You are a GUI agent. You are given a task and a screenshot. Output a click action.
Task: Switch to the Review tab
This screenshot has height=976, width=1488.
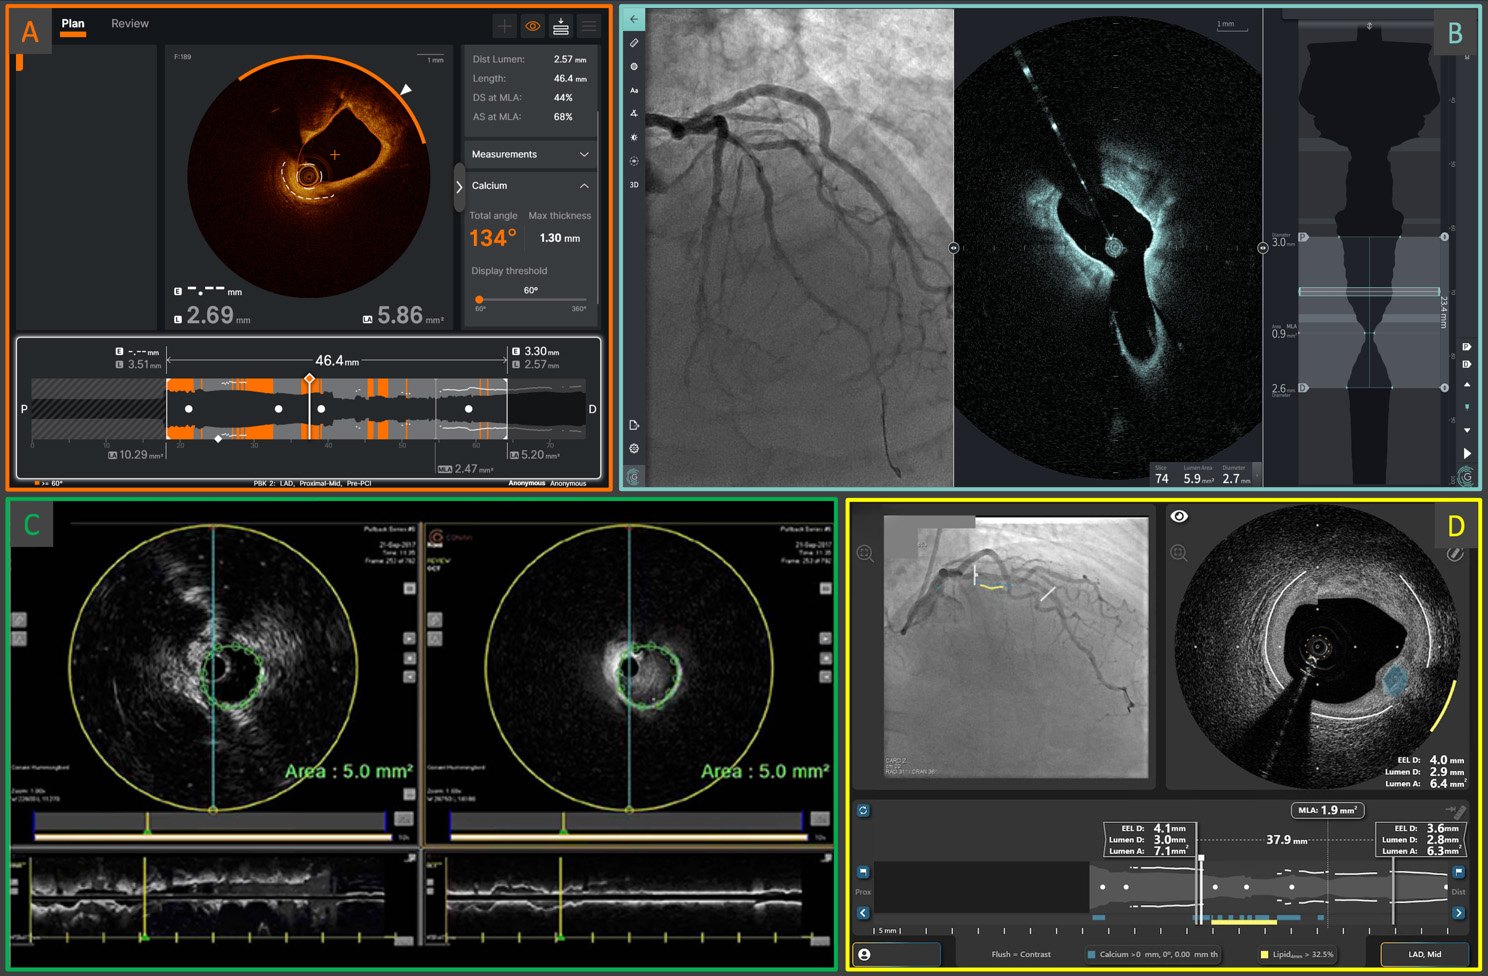(130, 24)
